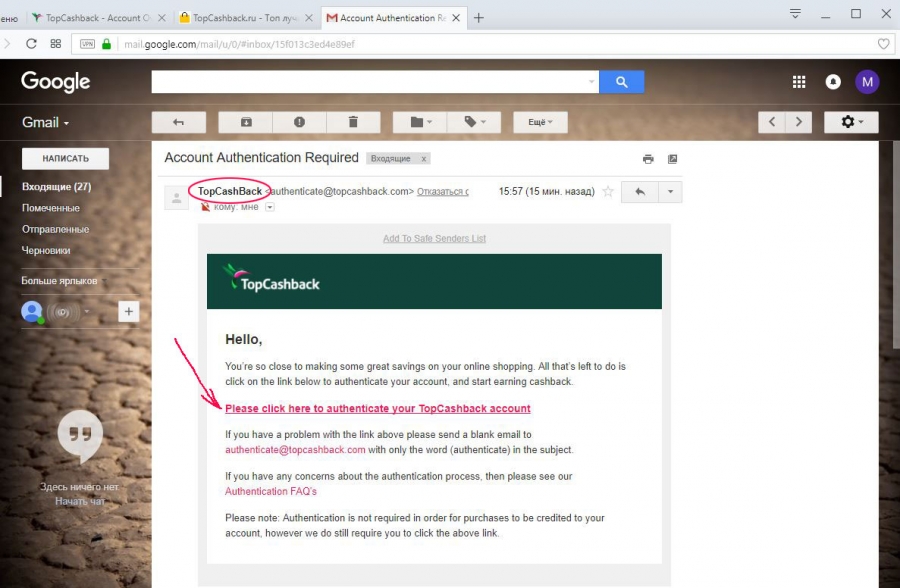Click the TopCashback banner logo
This screenshot has height=588, width=900.
pos(271,278)
